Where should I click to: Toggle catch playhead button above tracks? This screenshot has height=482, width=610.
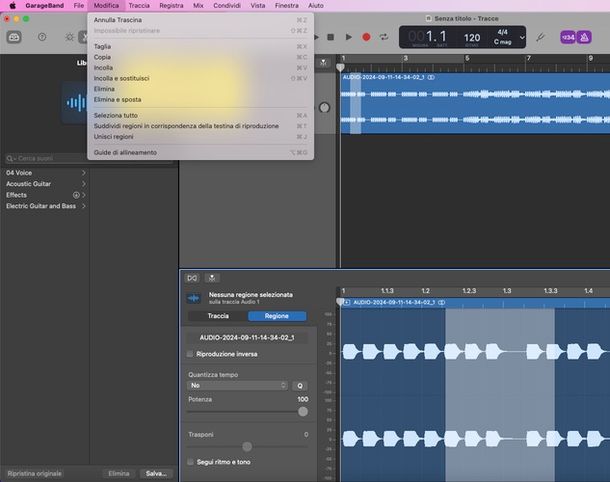(323, 63)
